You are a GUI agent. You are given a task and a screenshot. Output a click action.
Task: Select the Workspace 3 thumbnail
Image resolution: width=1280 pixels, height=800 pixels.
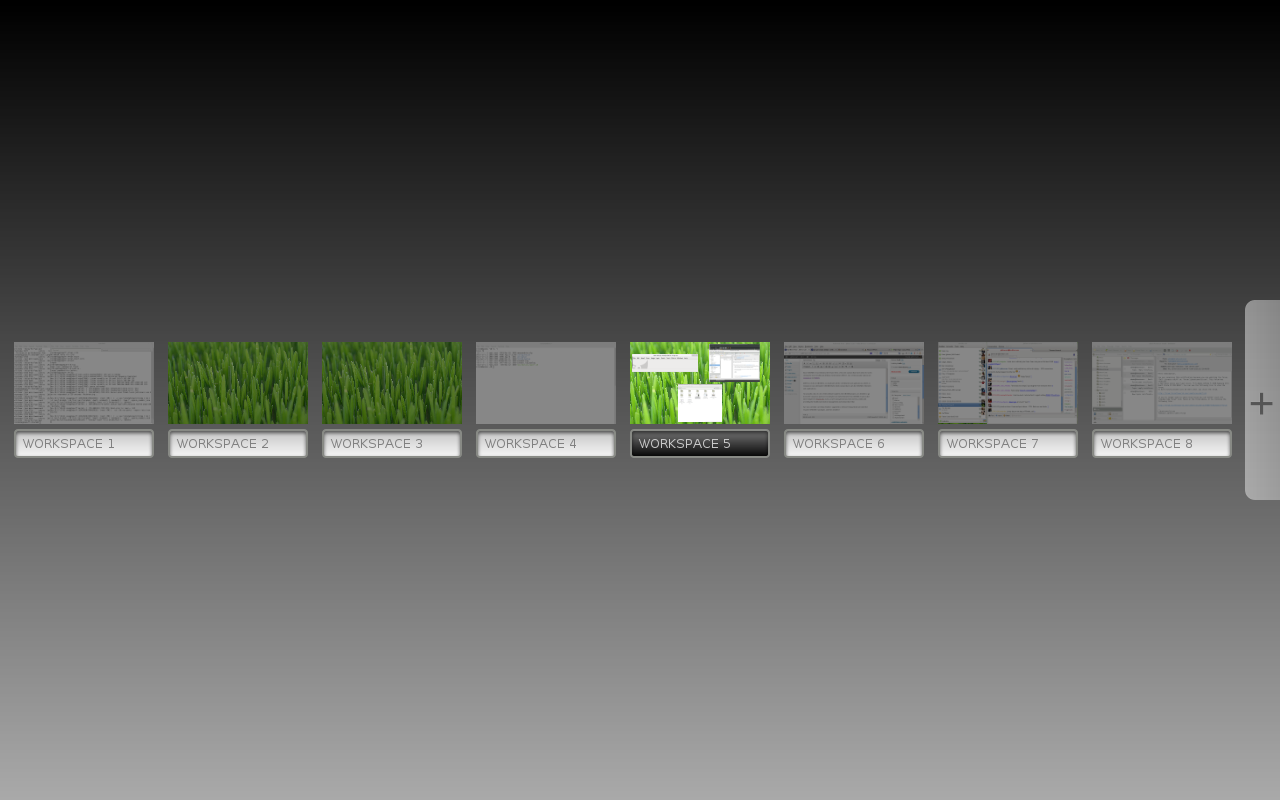[392, 383]
